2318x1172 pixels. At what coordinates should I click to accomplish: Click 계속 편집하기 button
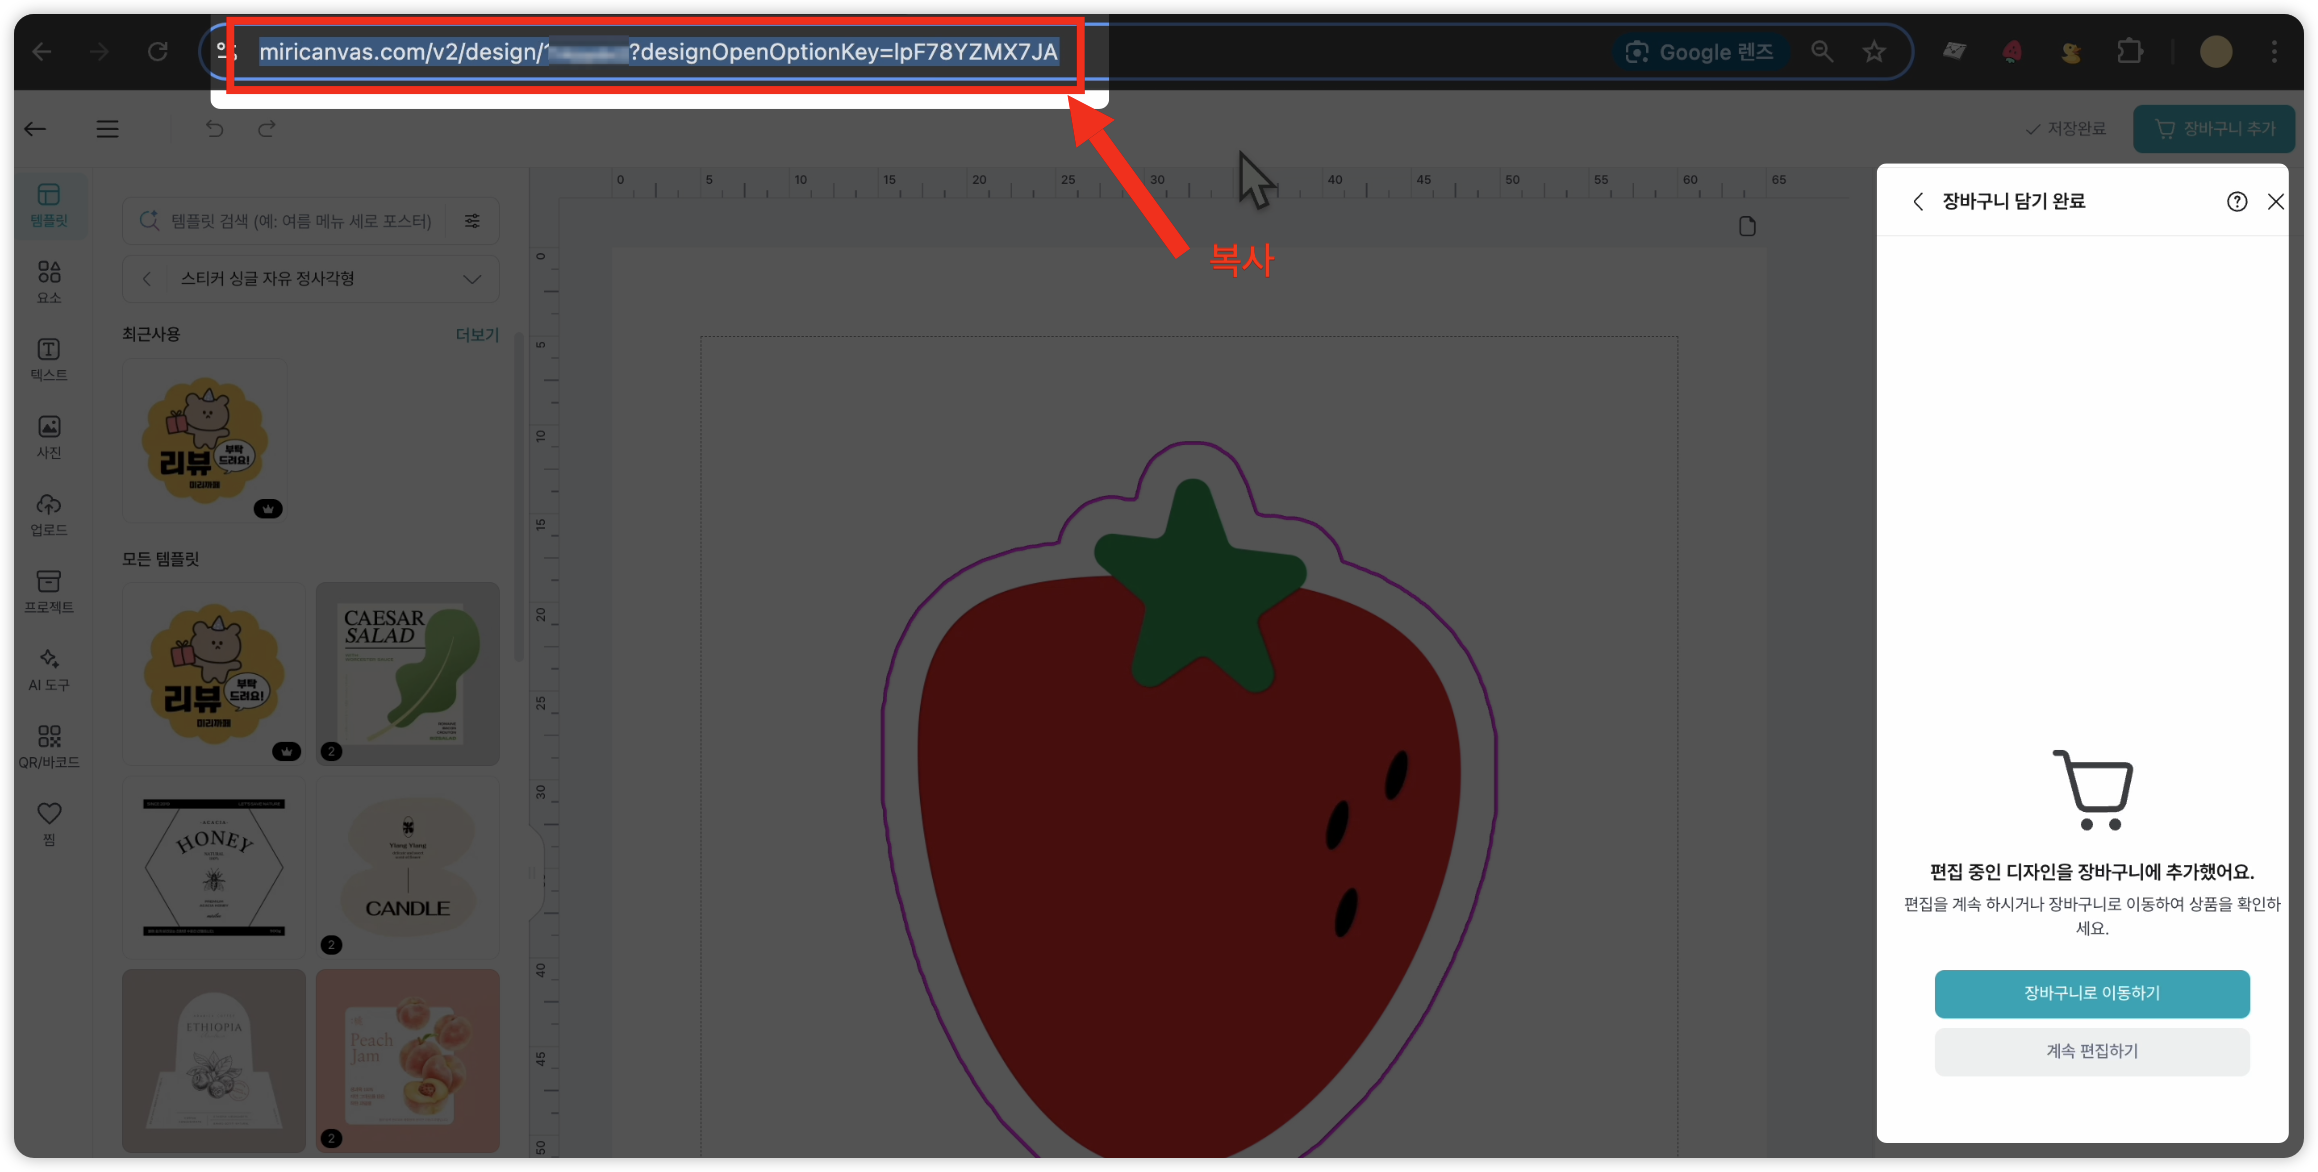[x=2091, y=1051]
